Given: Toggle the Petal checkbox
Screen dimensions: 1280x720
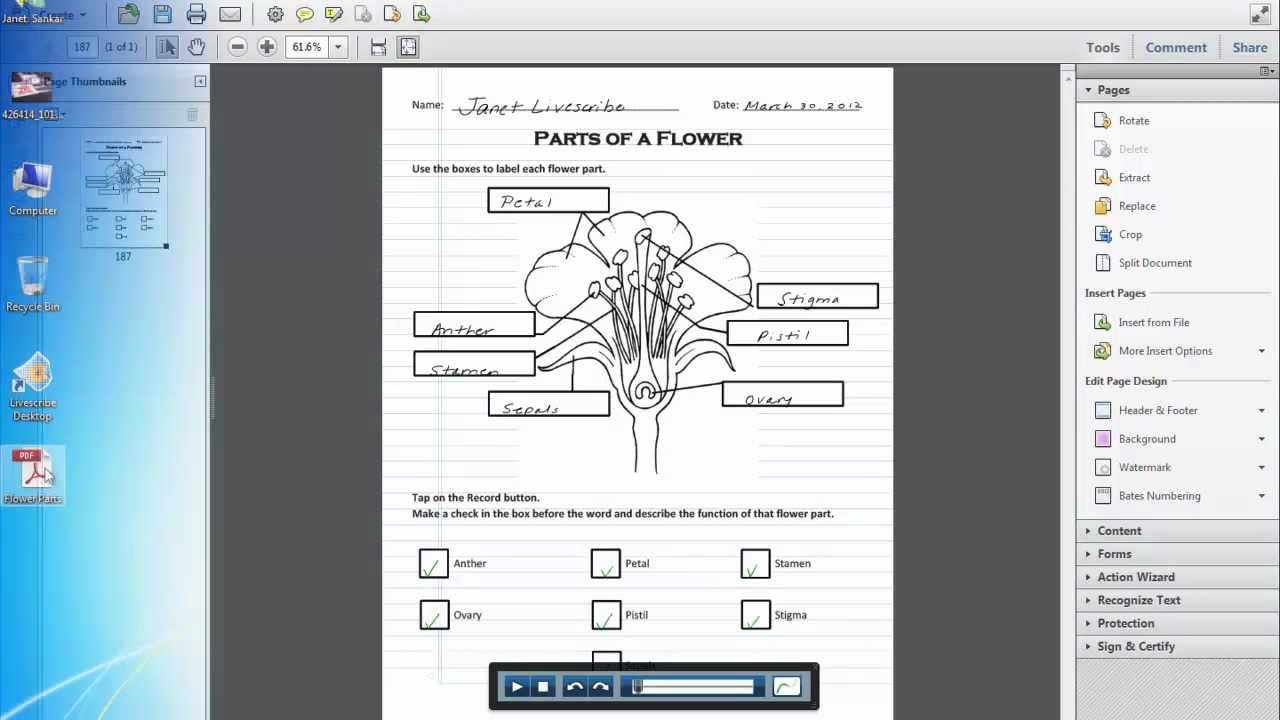Looking at the screenshot, I should pos(606,563).
